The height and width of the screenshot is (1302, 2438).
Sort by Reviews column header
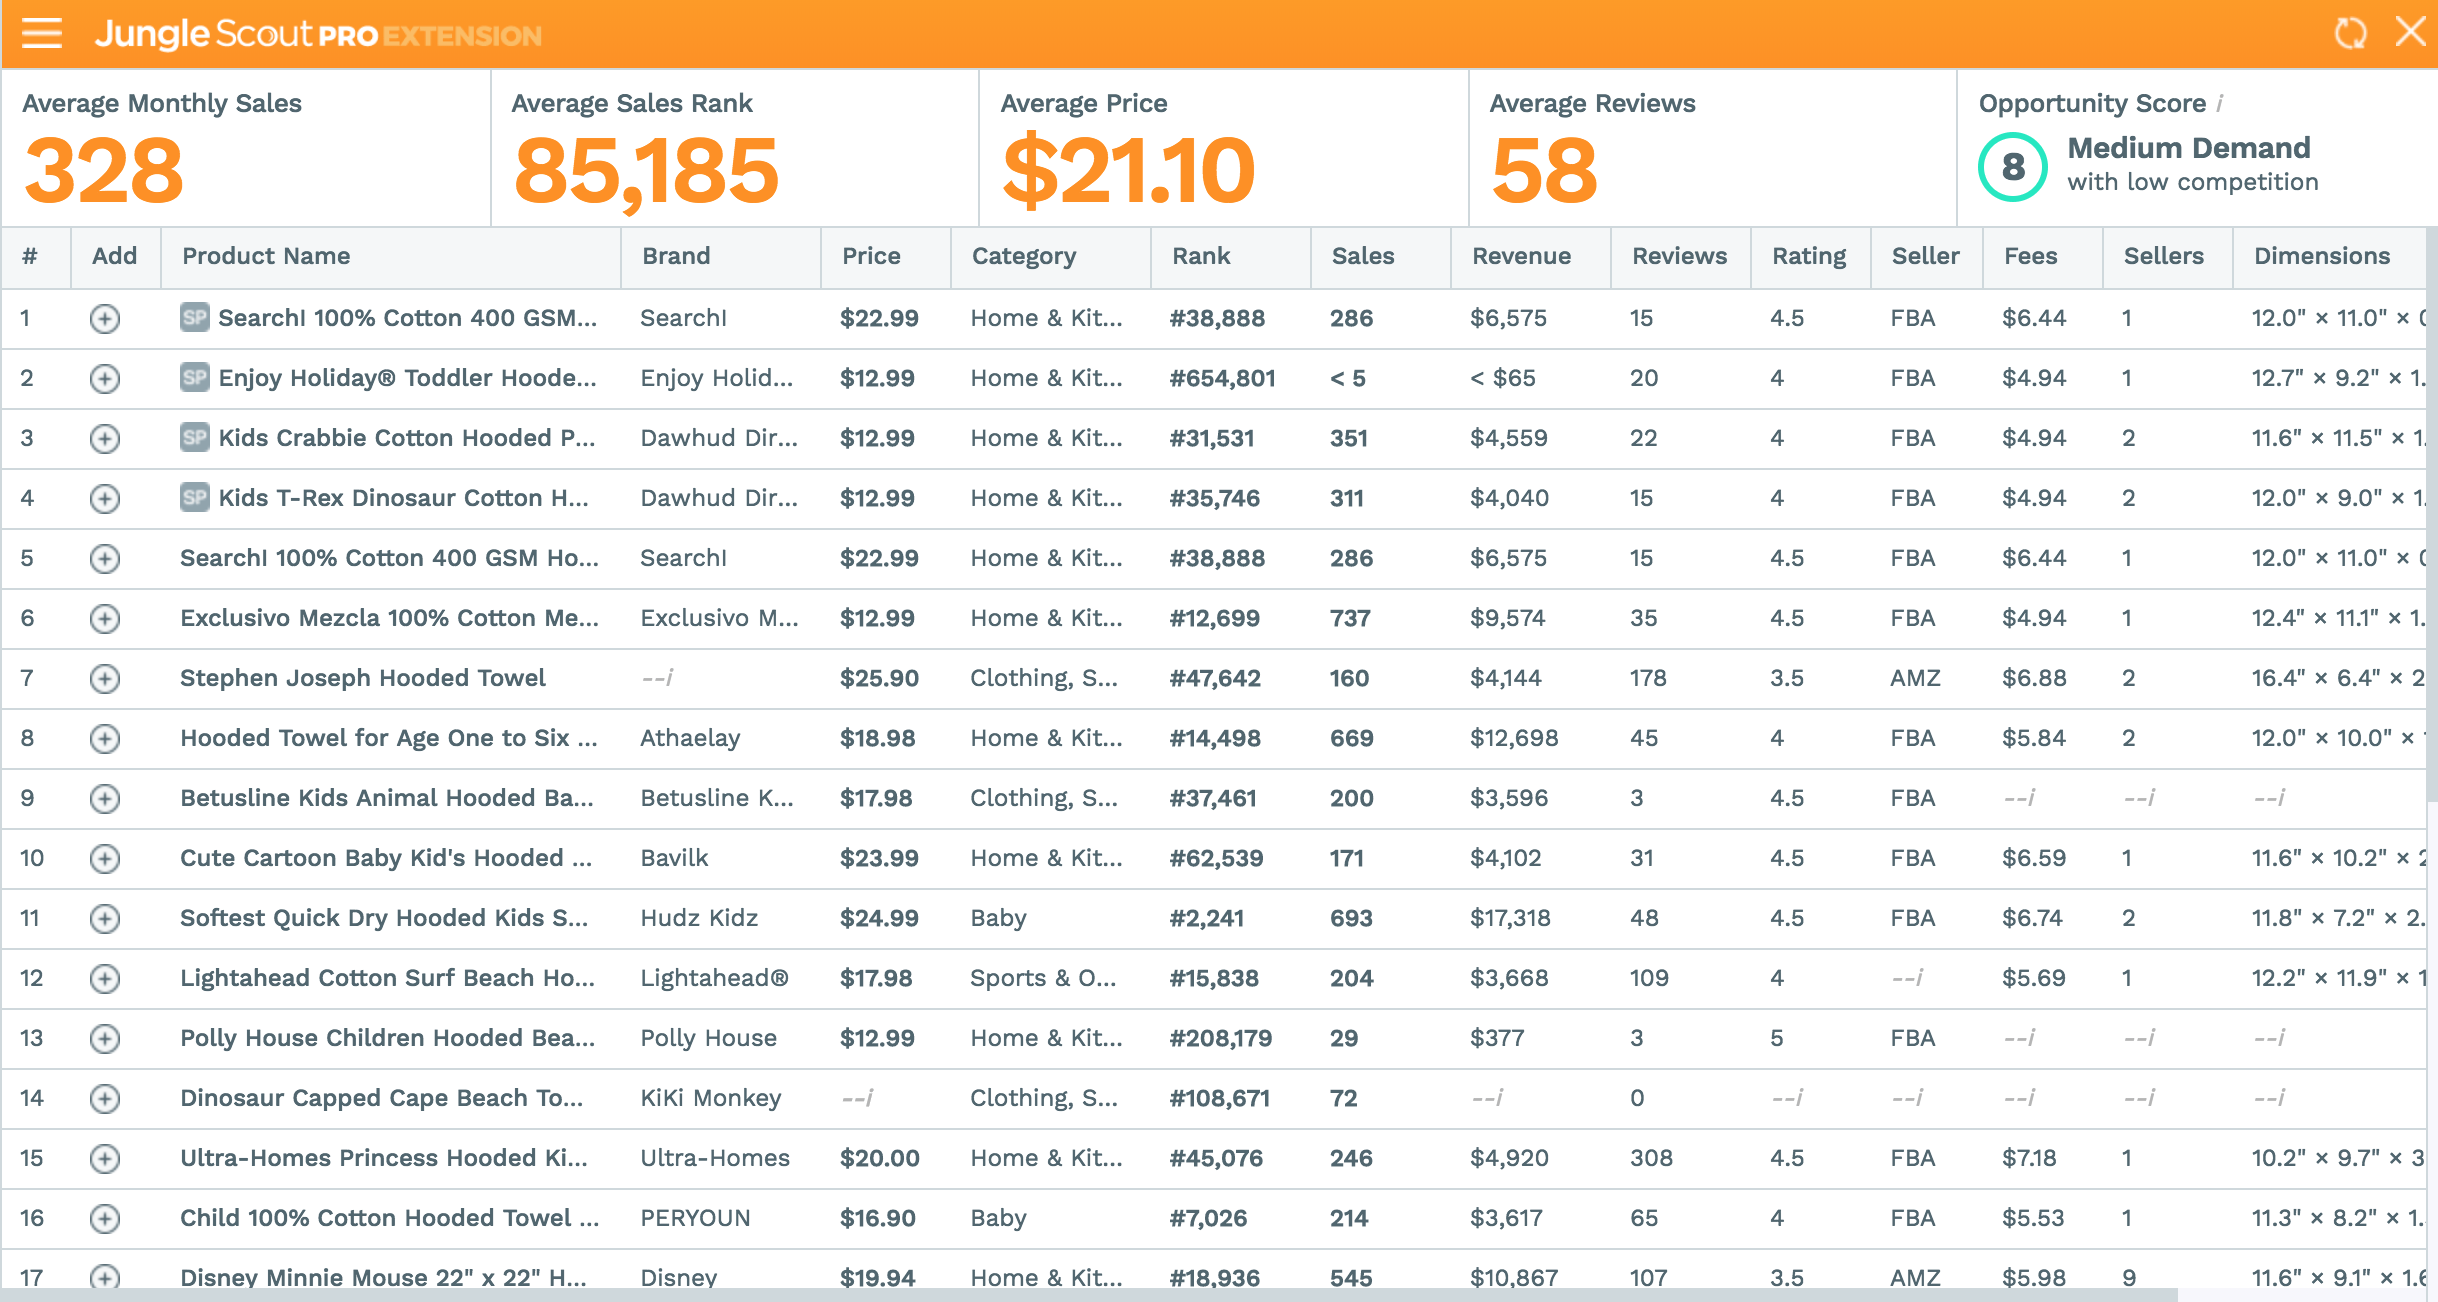(1679, 256)
